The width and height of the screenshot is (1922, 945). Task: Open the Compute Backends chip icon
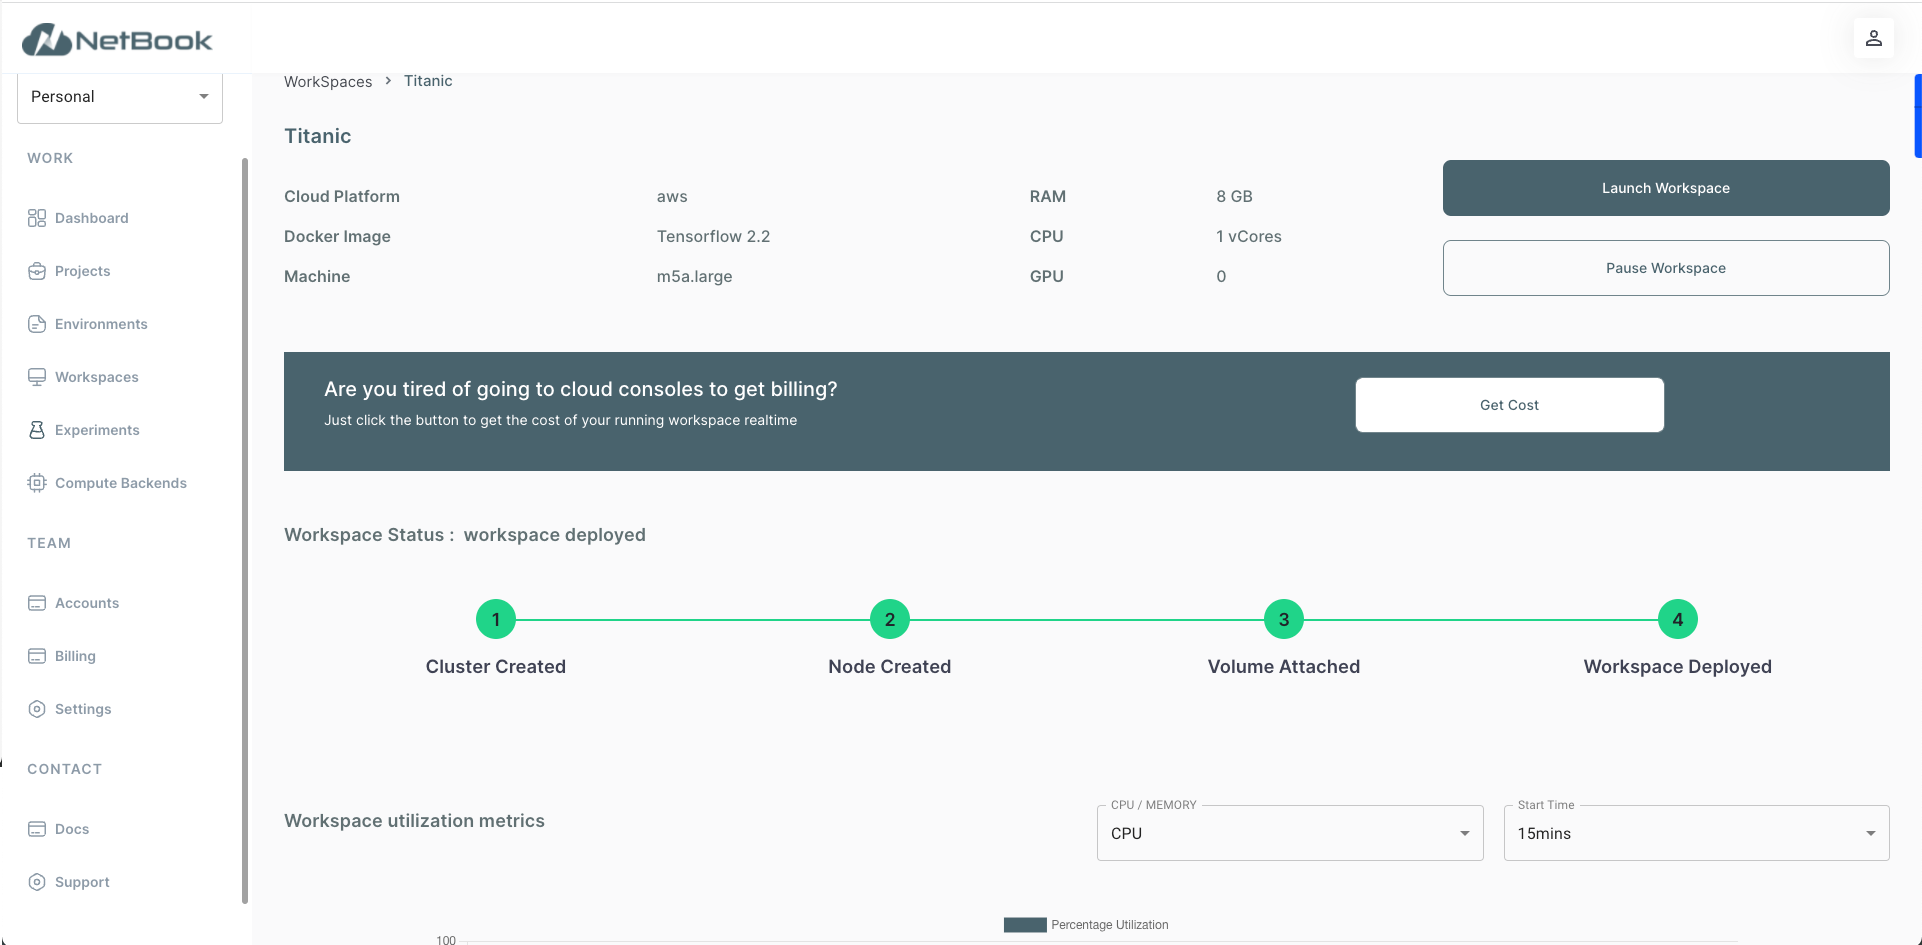[37, 483]
